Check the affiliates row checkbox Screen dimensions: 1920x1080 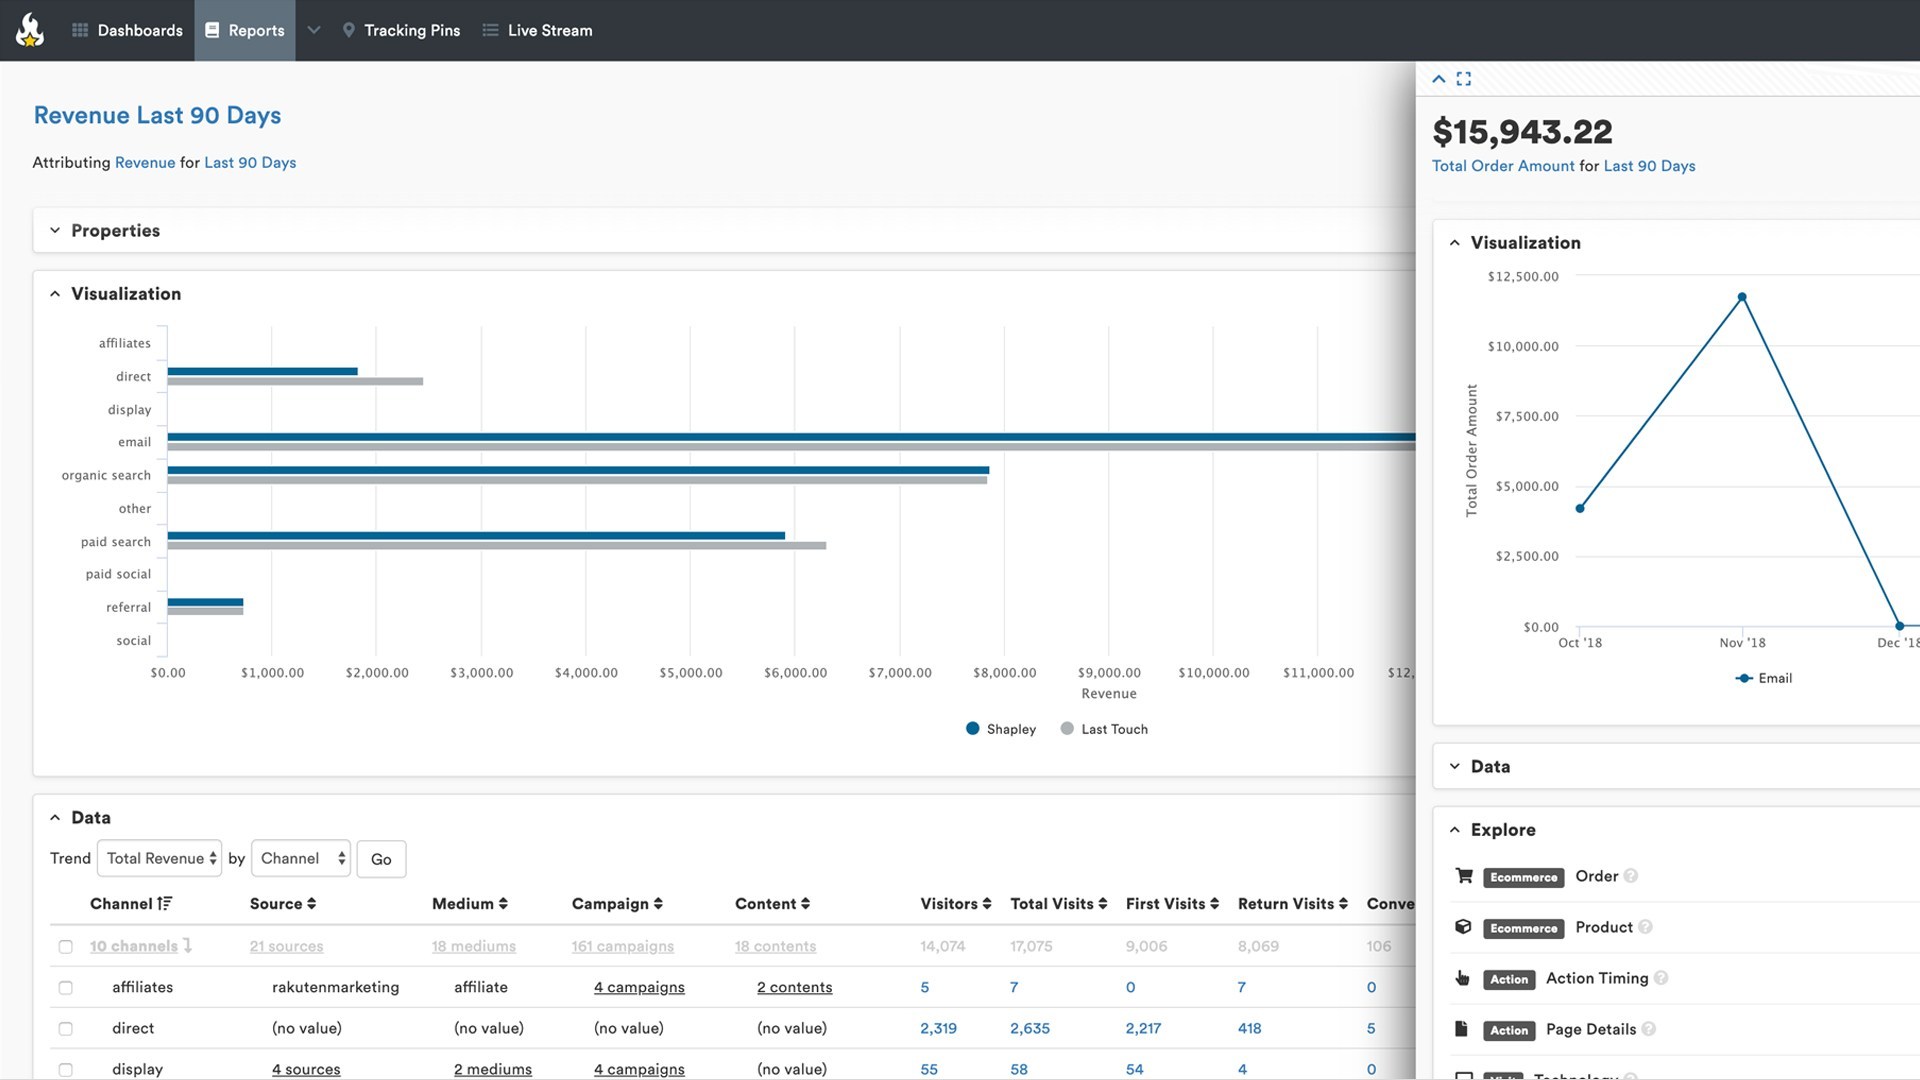coord(66,988)
